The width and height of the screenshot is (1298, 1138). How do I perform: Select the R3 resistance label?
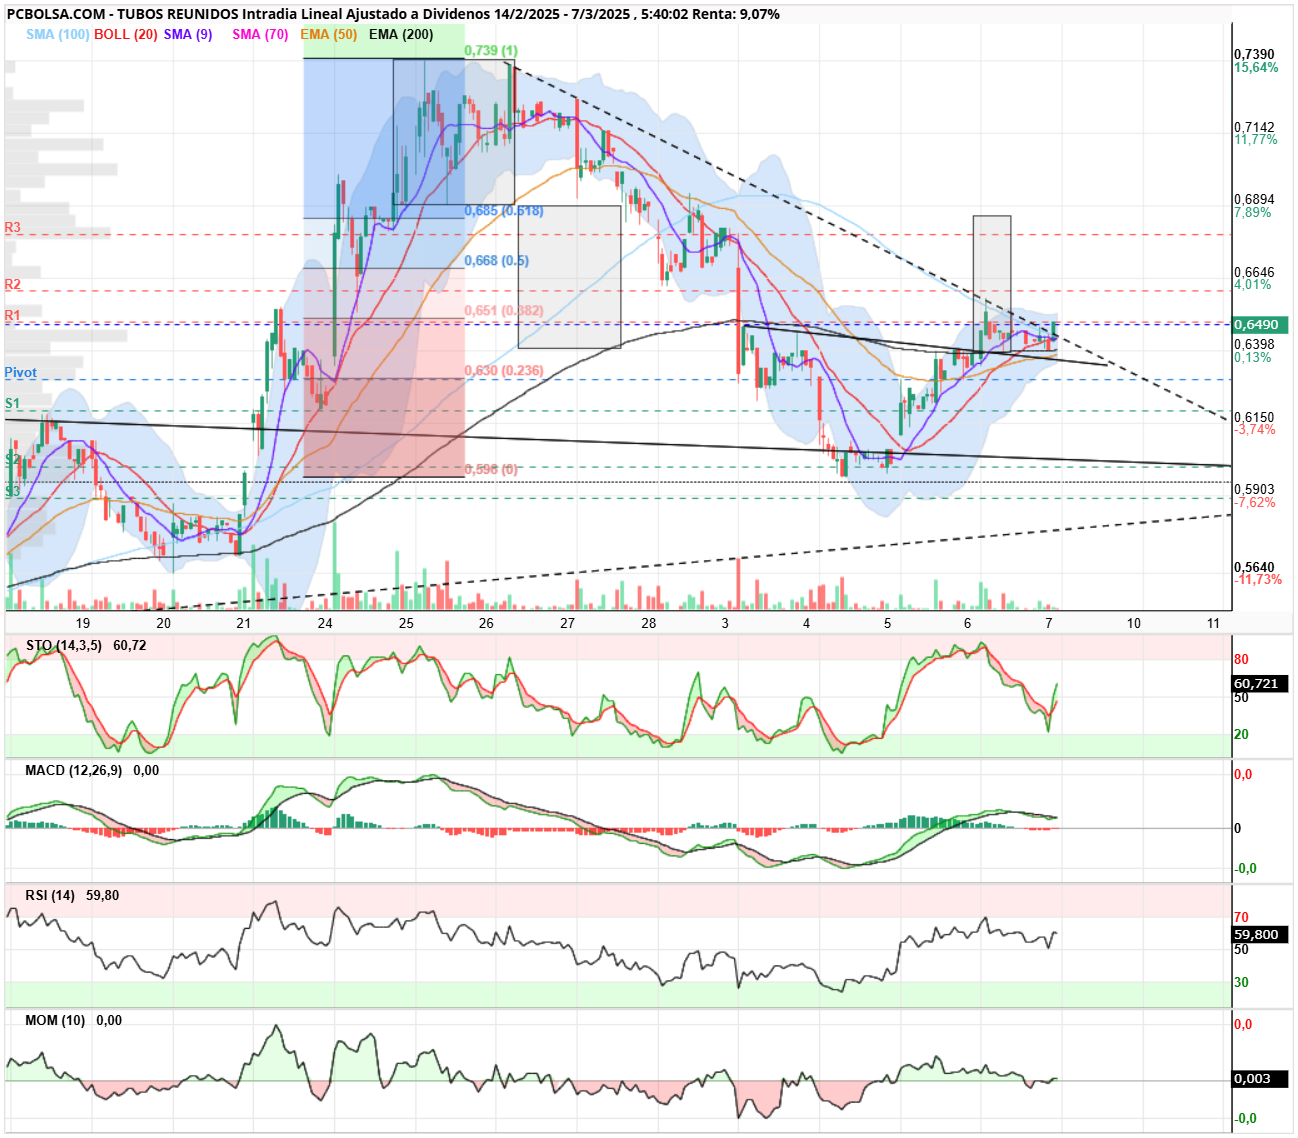(x=12, y=228)
